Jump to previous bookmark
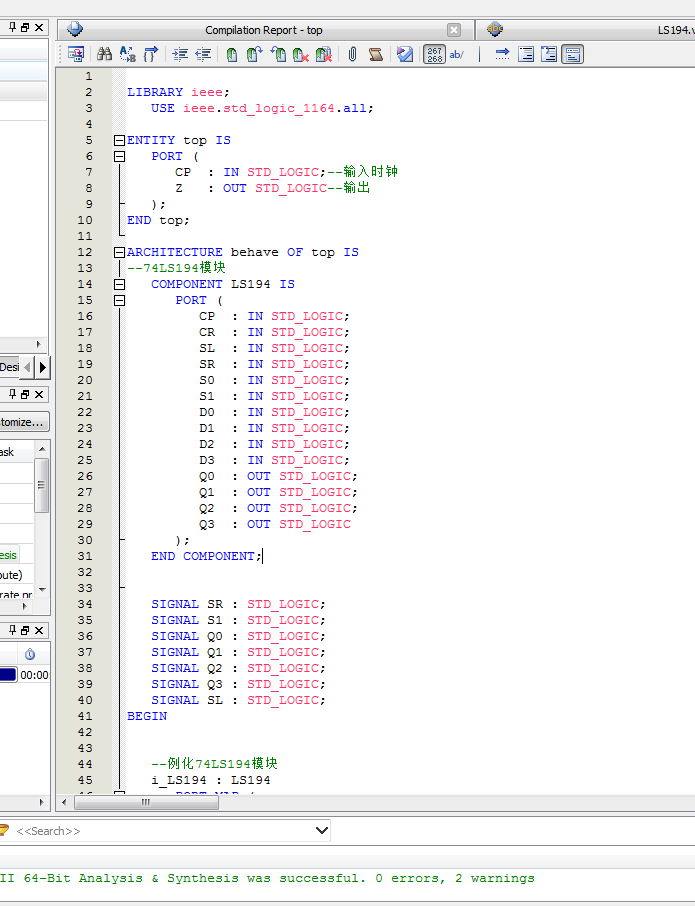The image size is (695, 906). 278,54
